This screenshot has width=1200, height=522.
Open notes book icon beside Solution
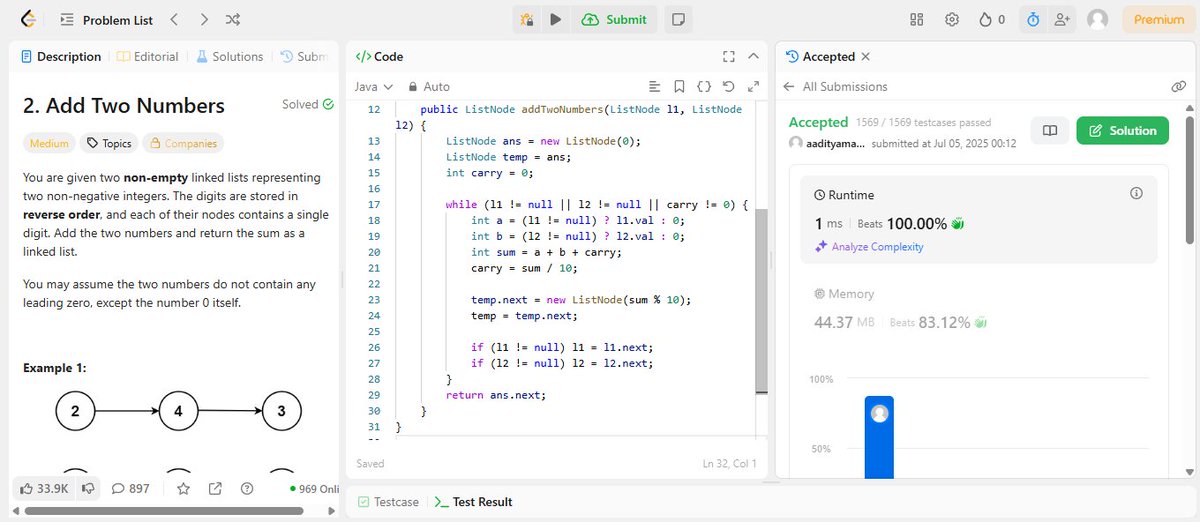(1050, 131)
